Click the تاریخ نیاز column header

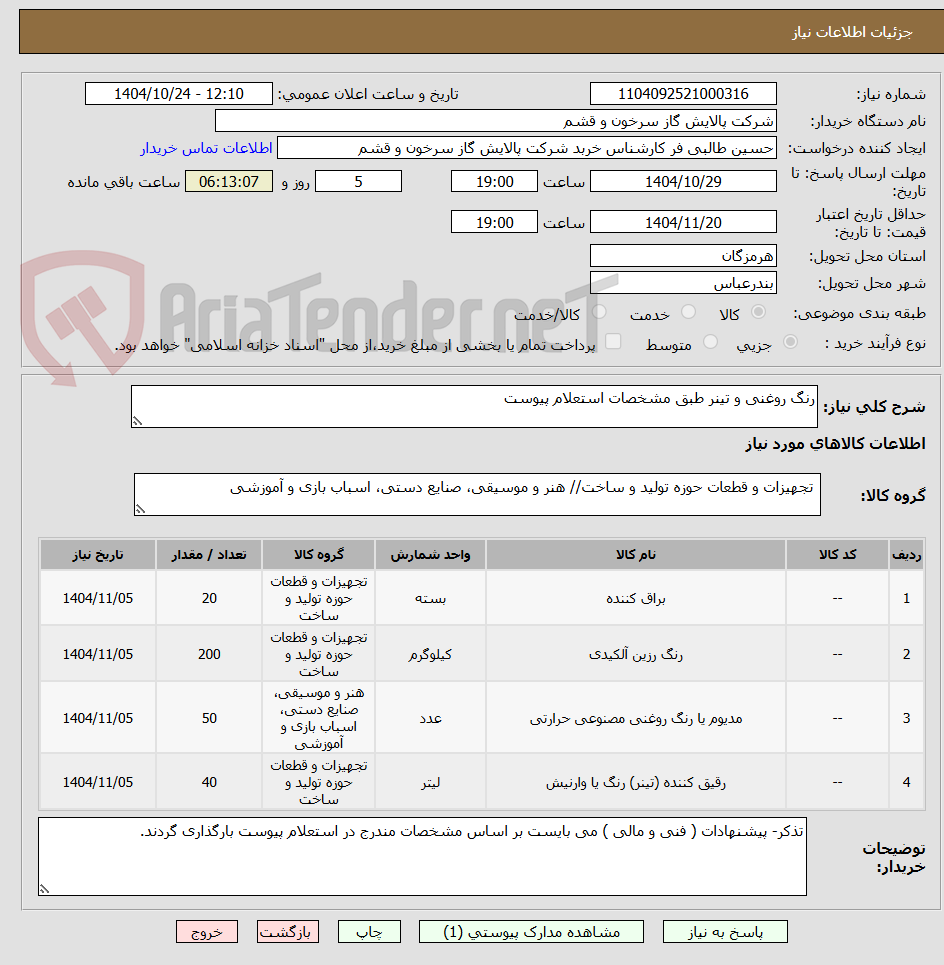tap(98, 555)
